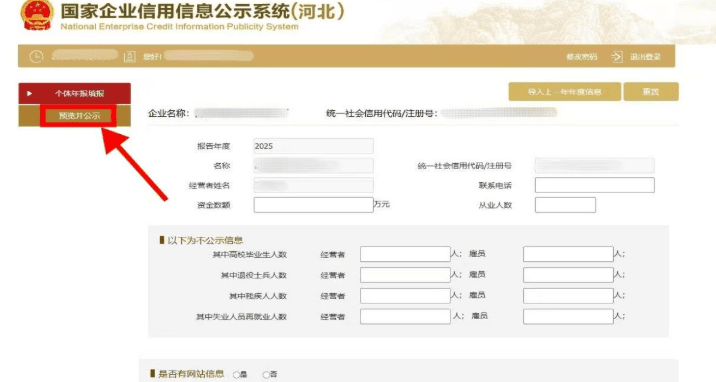Image resolution: width=716 pixels, height=382 pixels.
Task: Click the 您好 greeting text
Action: pos(152,57)
